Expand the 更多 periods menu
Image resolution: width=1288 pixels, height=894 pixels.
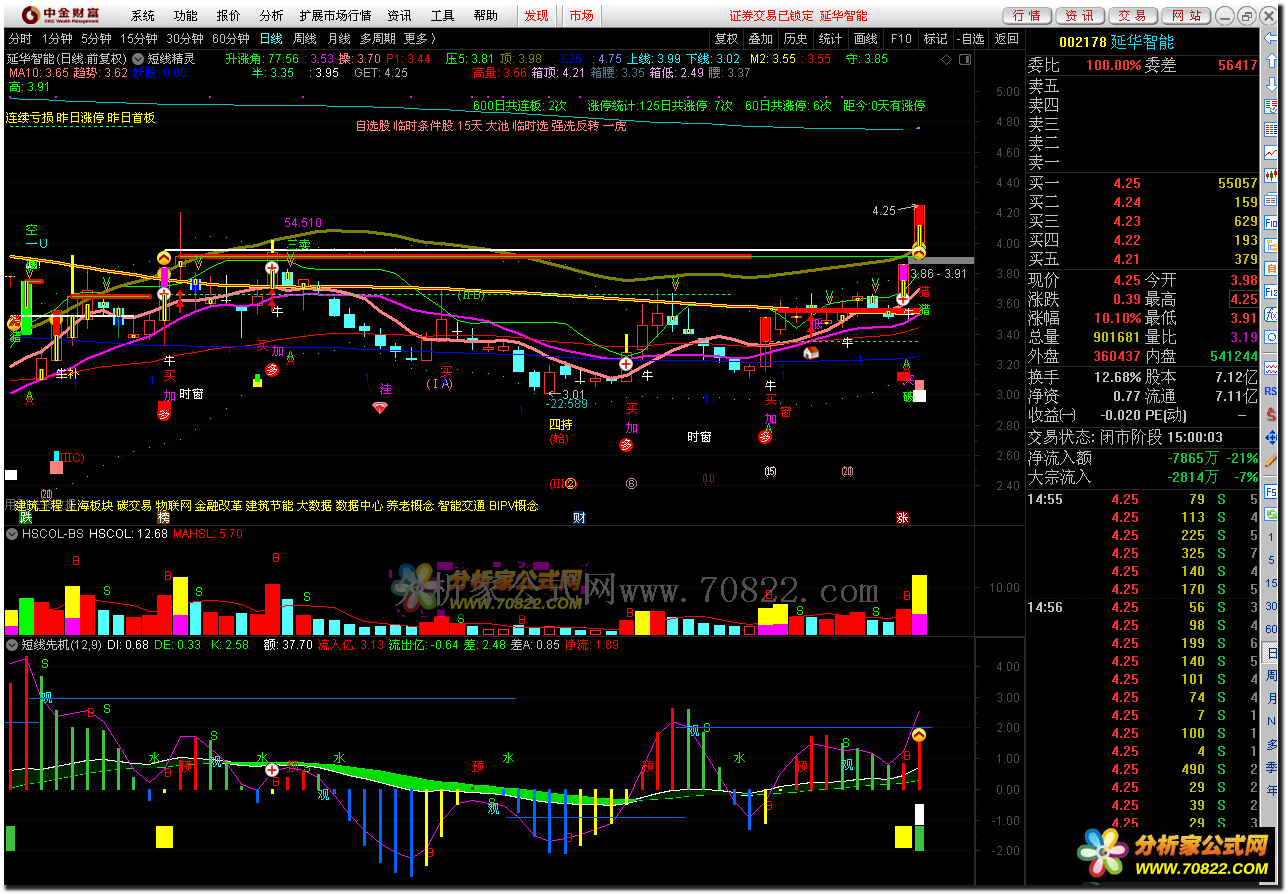pos(419,38)
